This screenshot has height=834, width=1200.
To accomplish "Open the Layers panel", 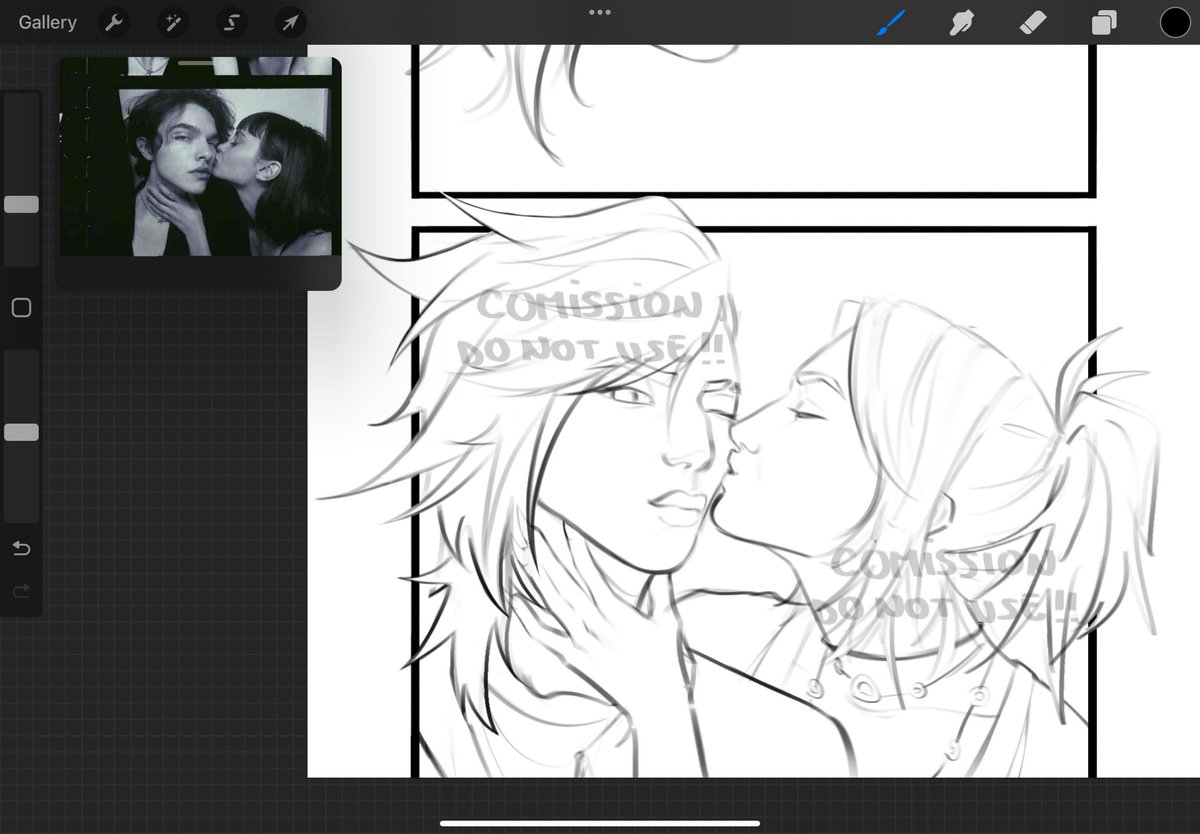I will [x=1103, y=20].
